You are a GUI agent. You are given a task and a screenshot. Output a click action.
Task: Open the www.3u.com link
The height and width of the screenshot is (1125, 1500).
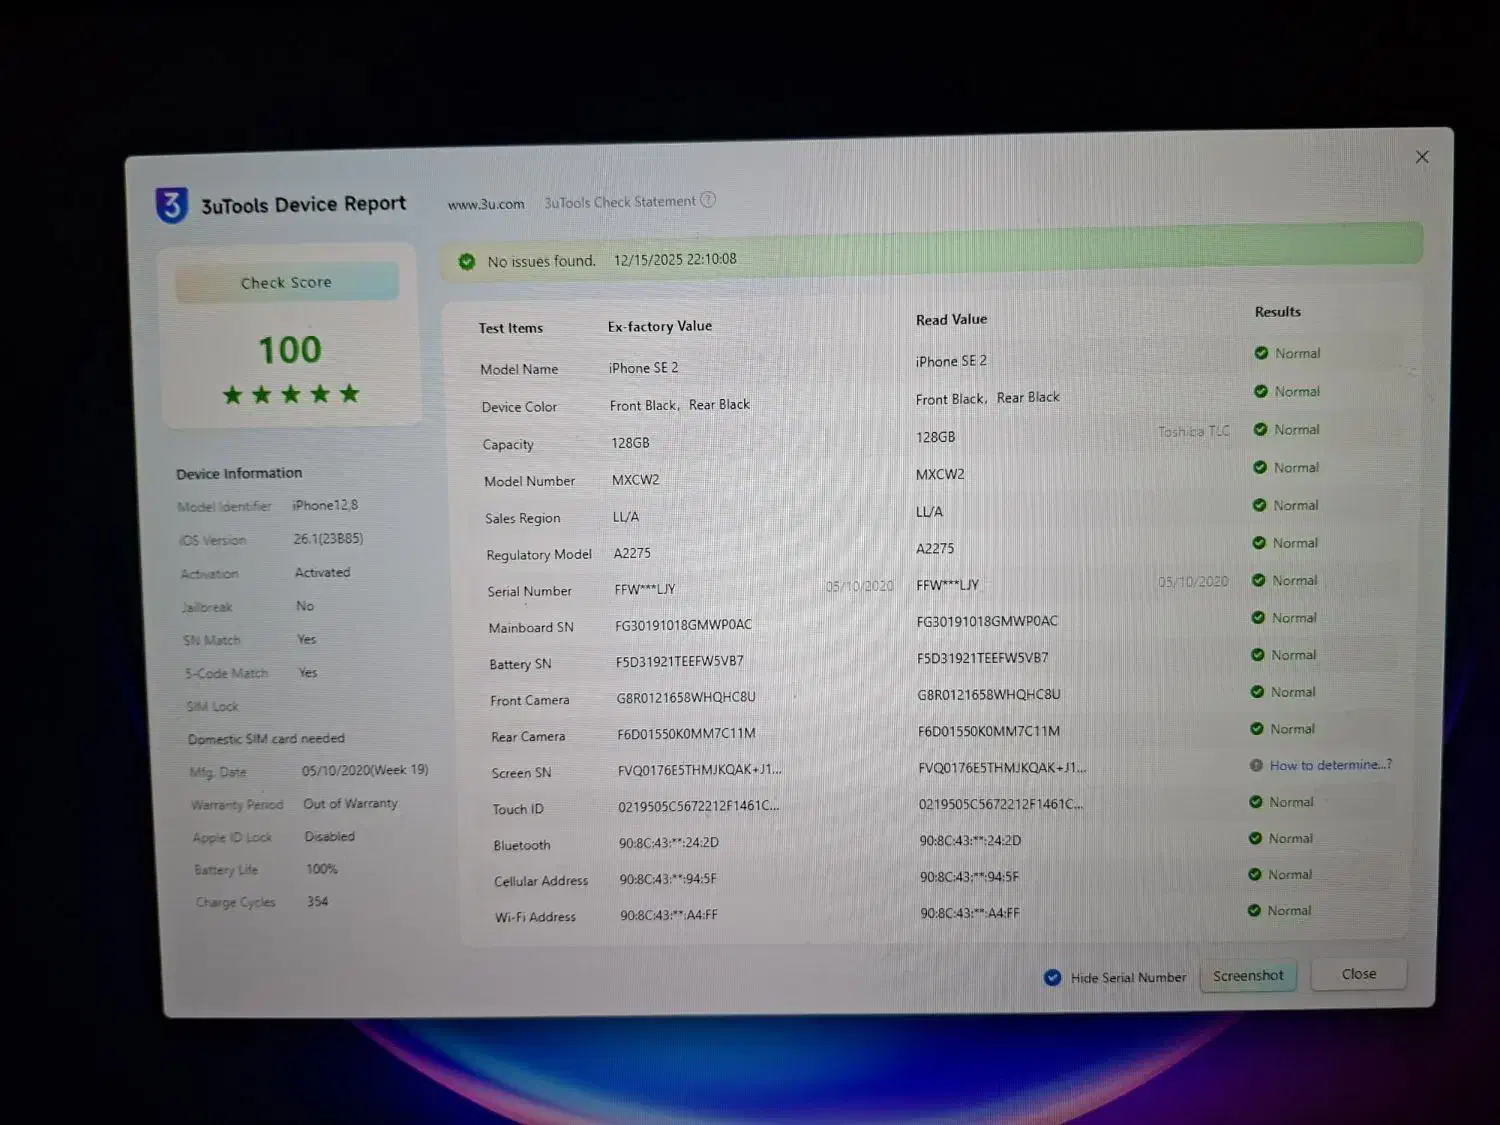pyautogui.click(x=486, y=204)
